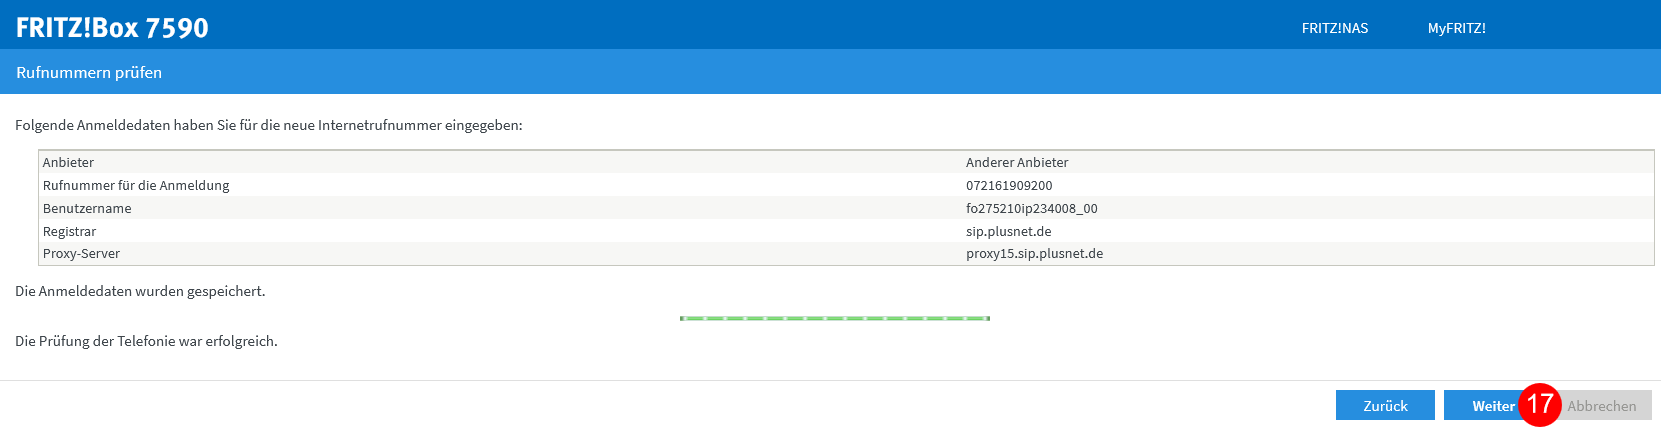
Task: Click the Rufnummern prüfen header title
Action: (89, 72)
